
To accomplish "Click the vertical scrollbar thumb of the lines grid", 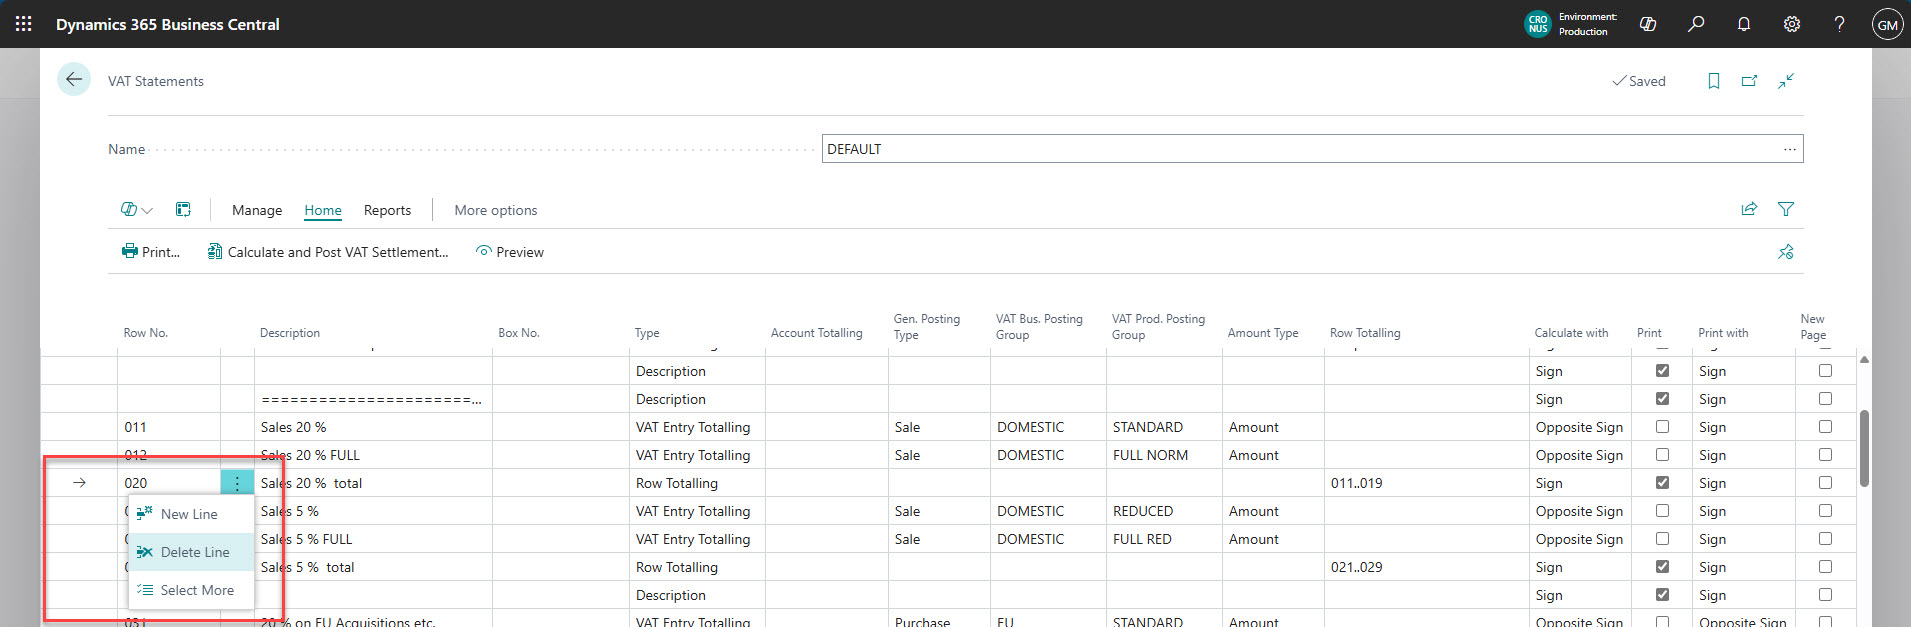I will pos(1864,448).
